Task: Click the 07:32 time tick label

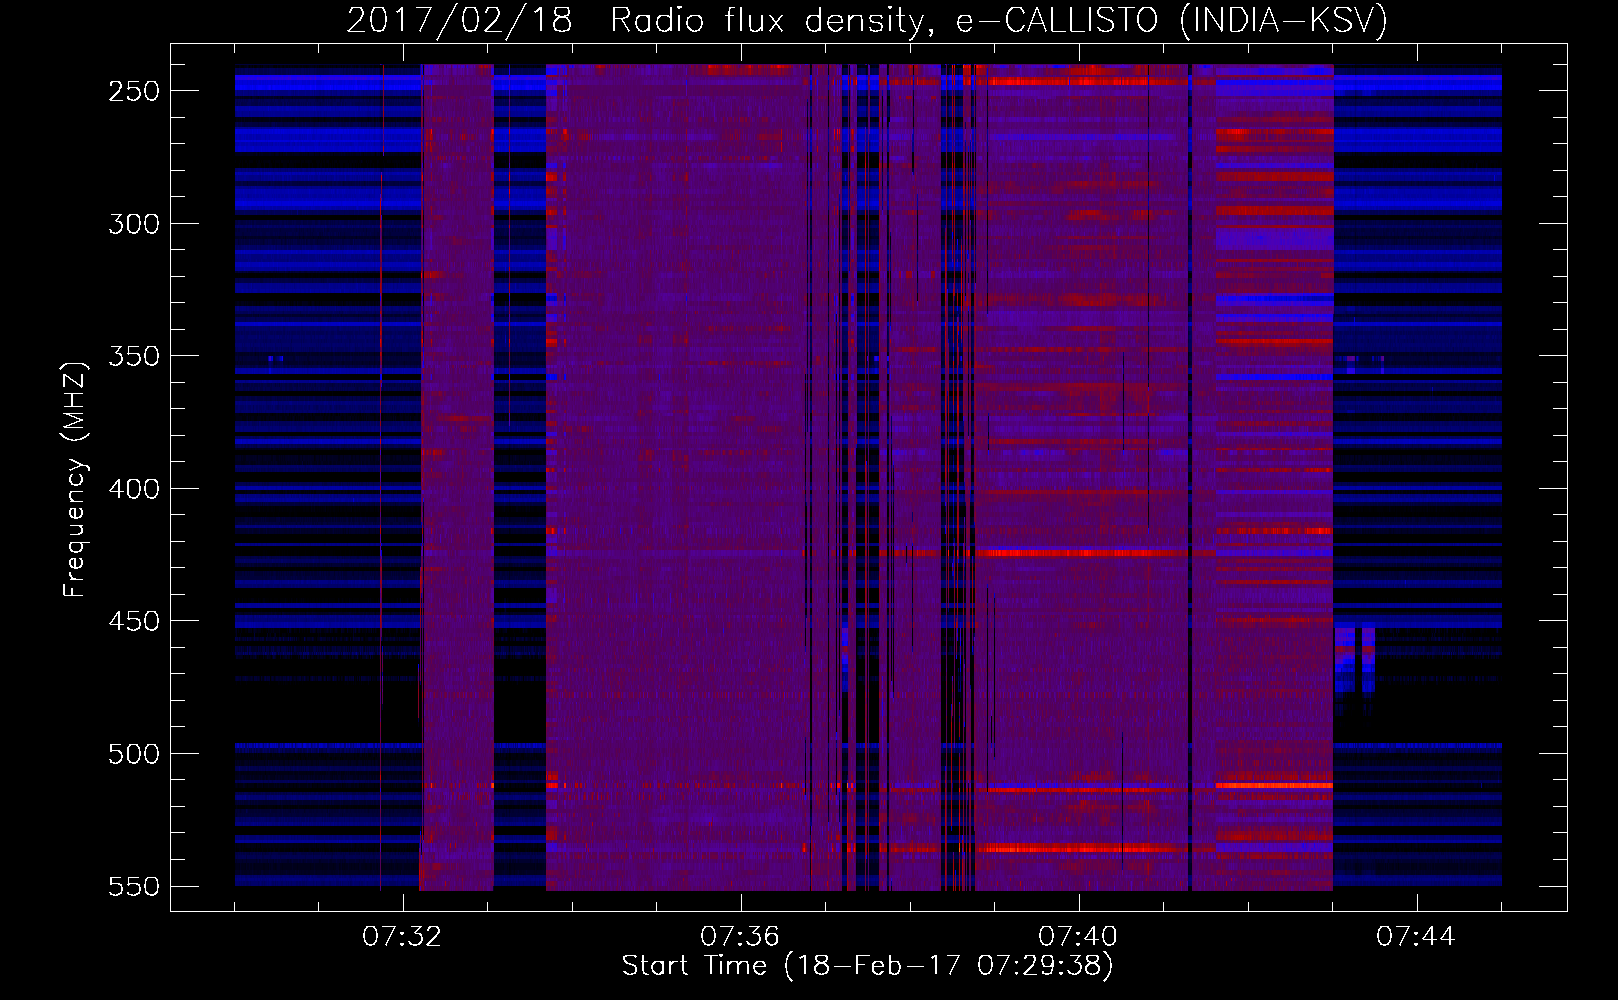Action: [x=402, y=936]
